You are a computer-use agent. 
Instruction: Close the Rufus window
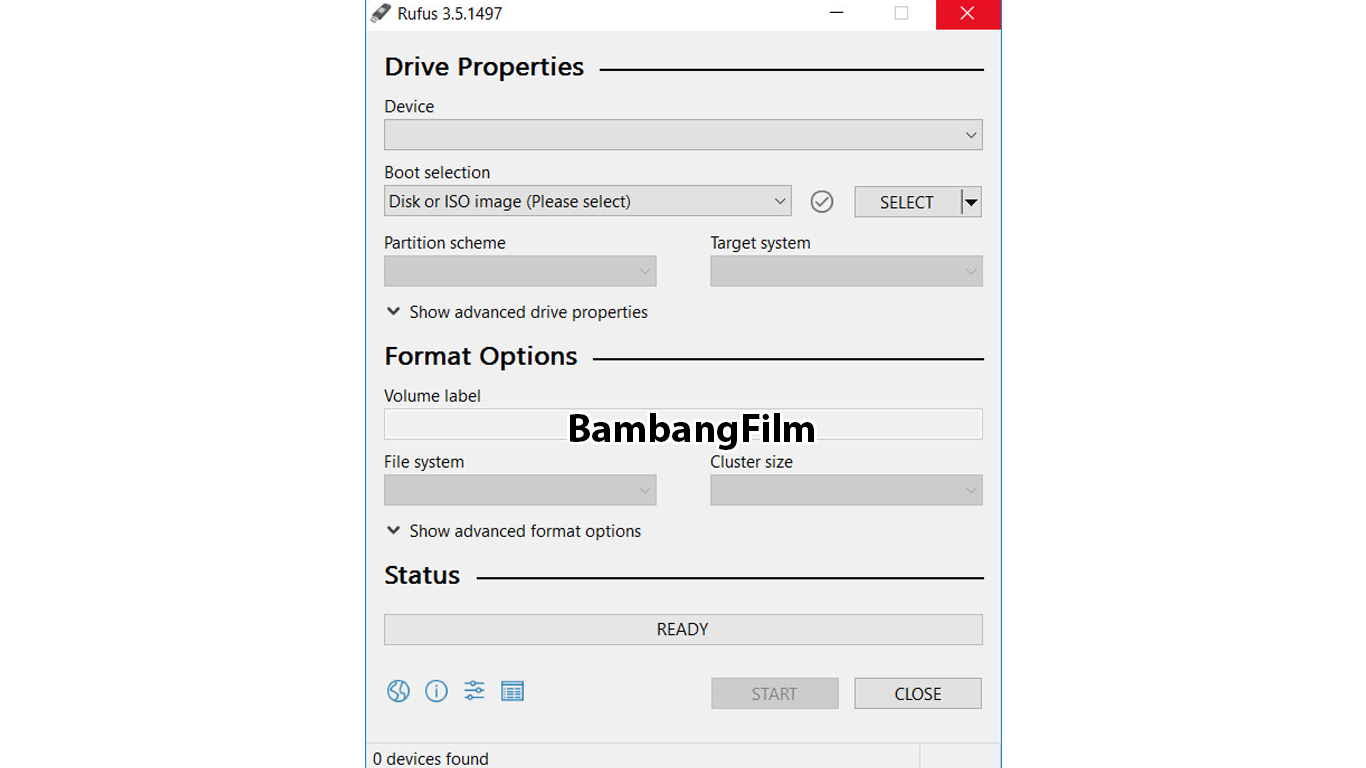coord(967,14)
